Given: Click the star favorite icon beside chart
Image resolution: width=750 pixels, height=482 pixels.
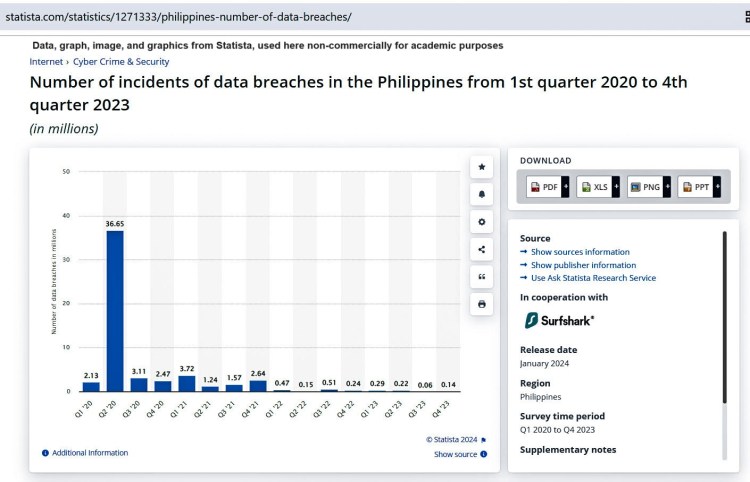Looking at the screenshot, I should pos(481,167).
